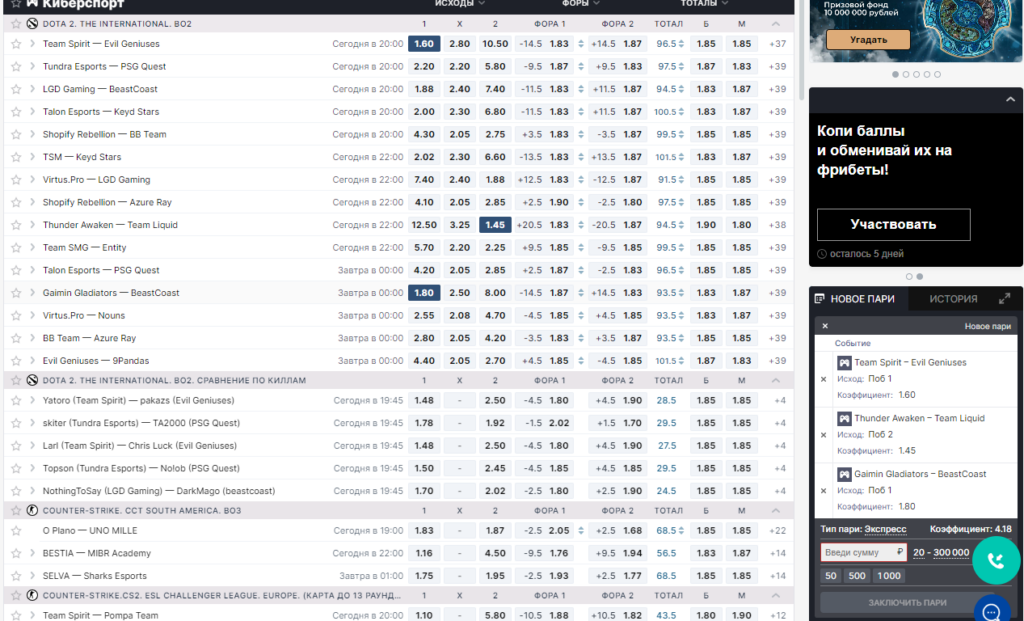This screenshot has height=621, width=1024.
Task: Click the Участвовать button
Action: tap(893, 225)
